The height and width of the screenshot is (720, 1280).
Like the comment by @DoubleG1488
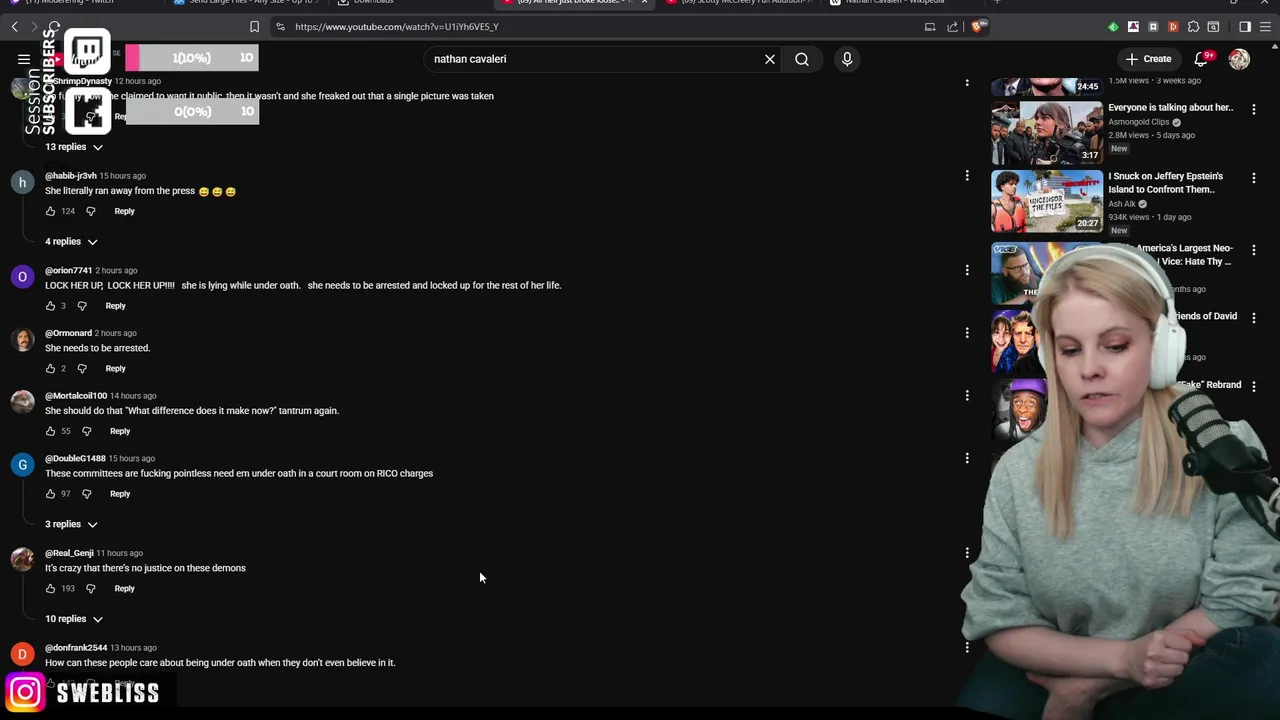[50, 494]
